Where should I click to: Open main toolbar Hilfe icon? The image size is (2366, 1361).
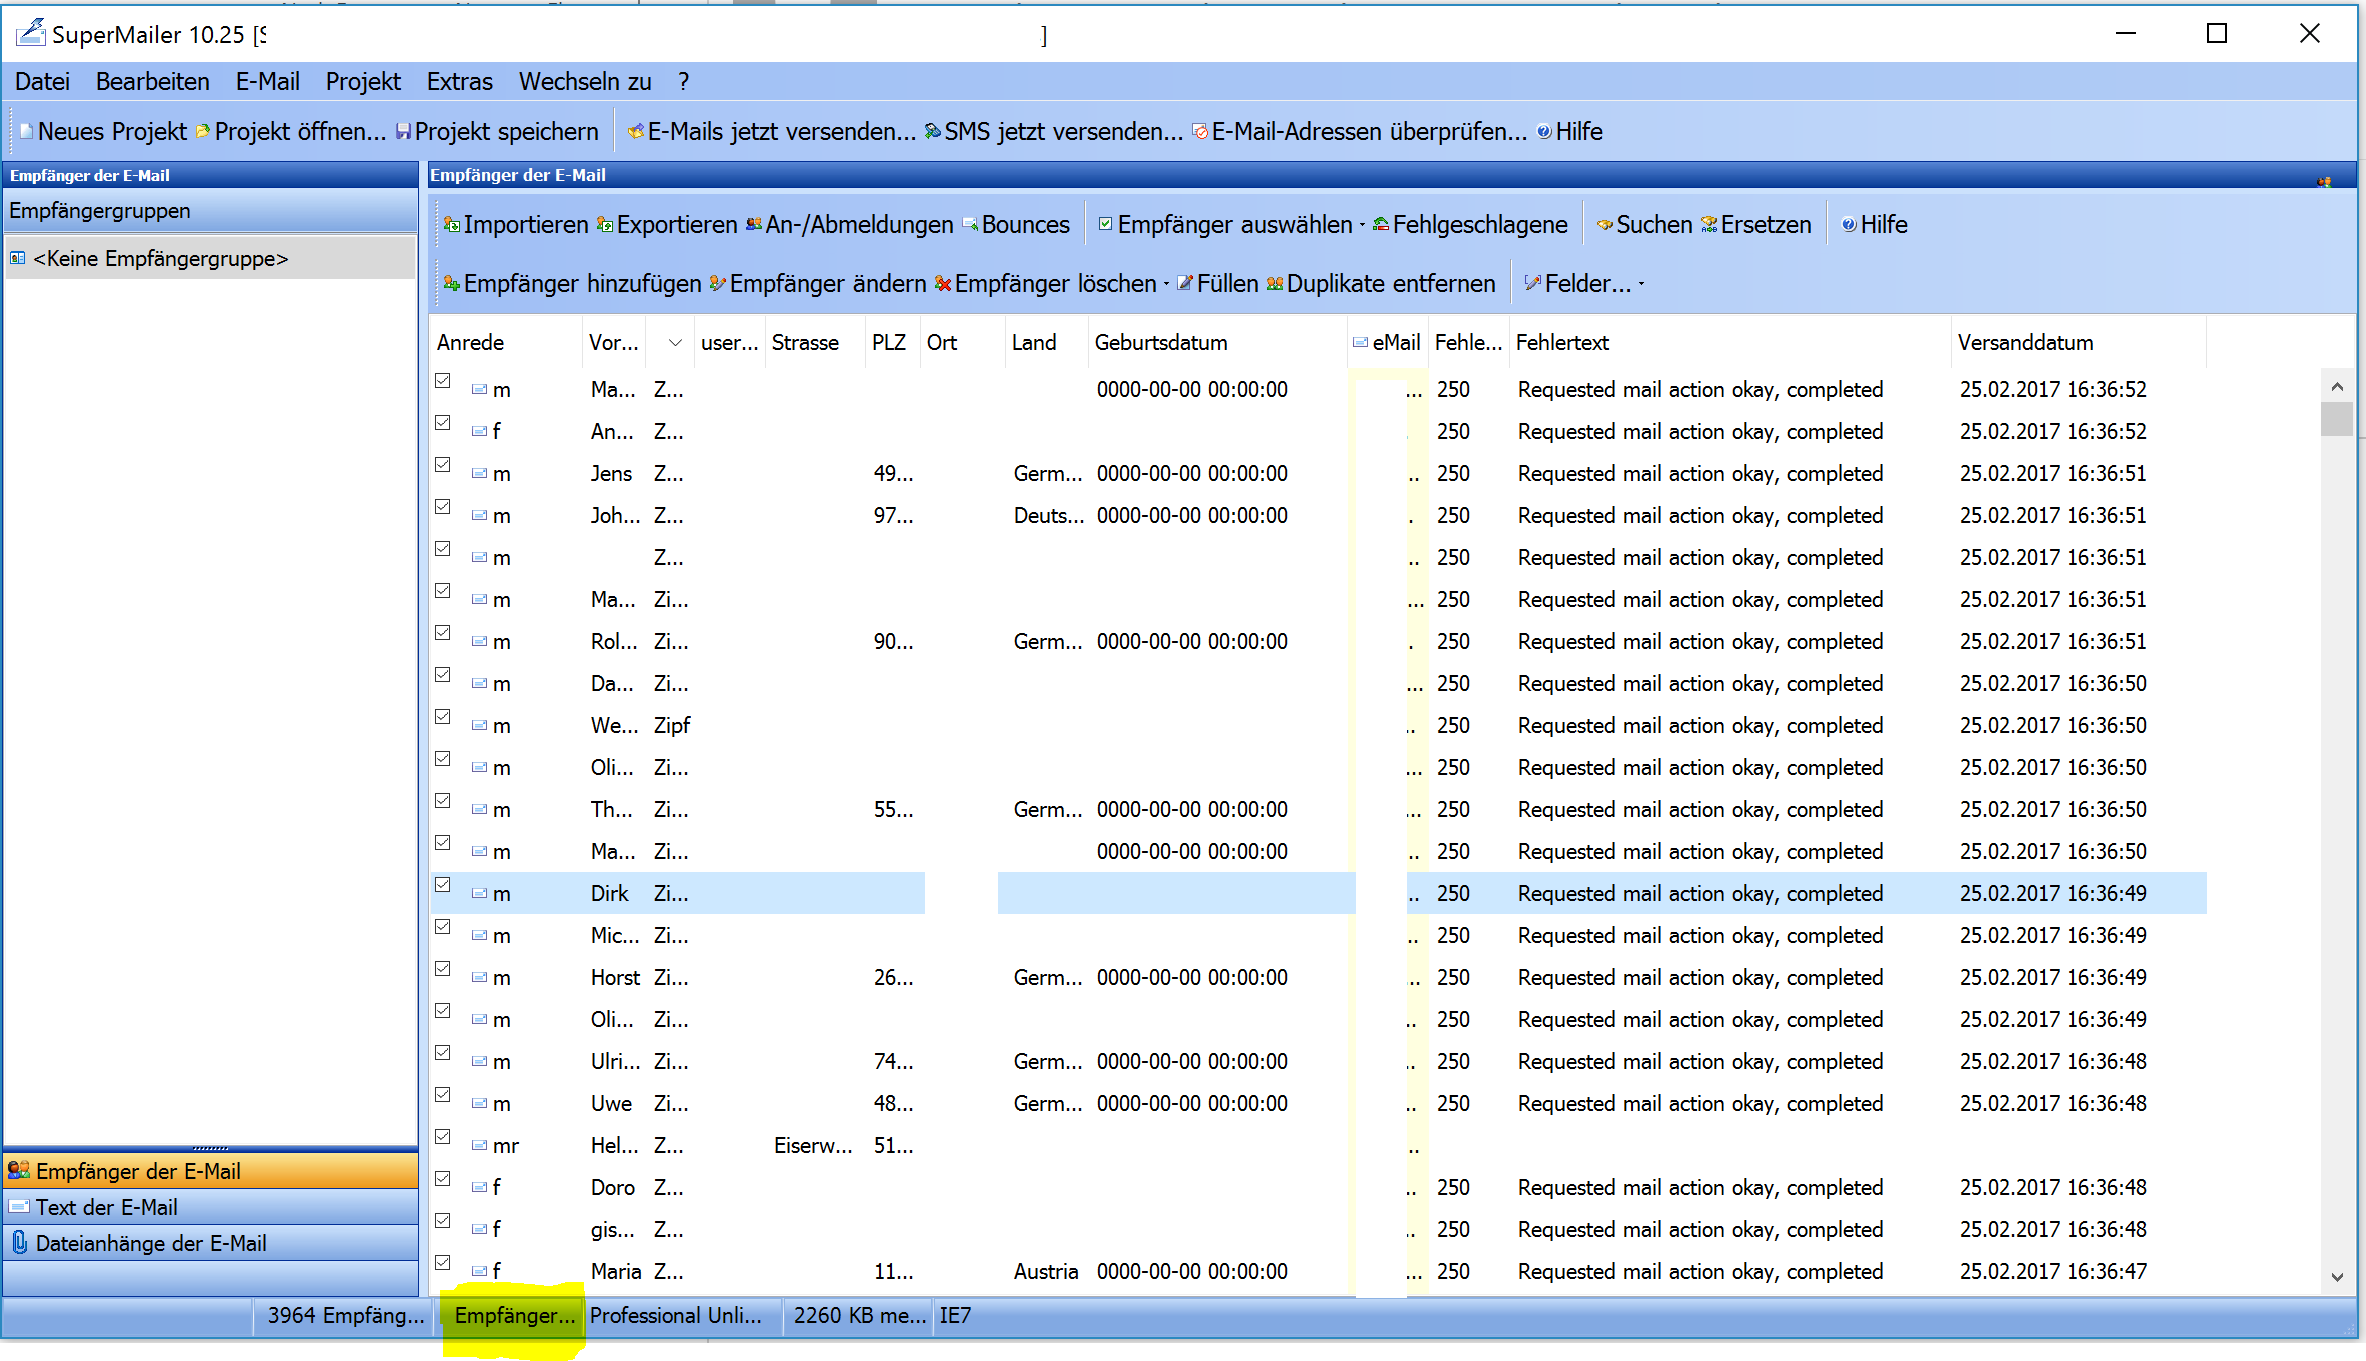click(1544, 132)
